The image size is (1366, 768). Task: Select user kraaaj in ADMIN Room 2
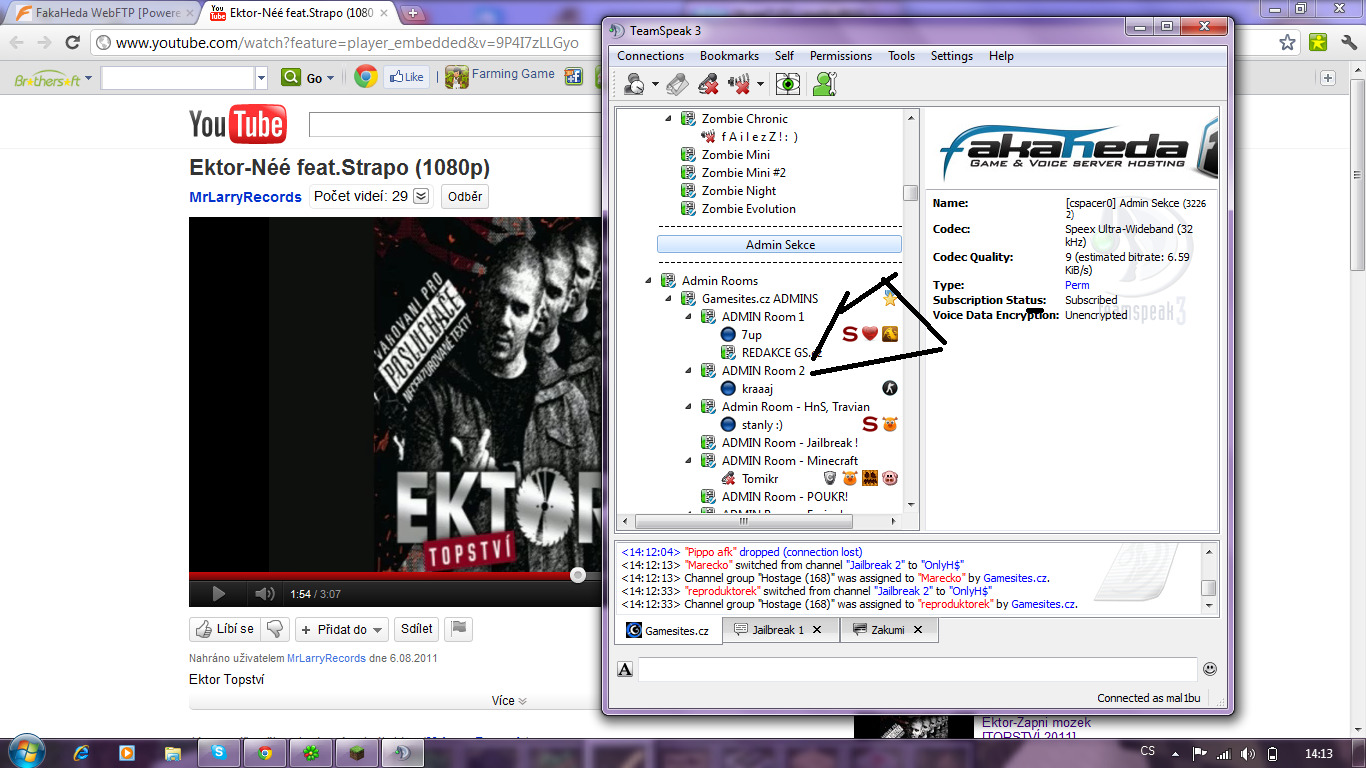point(757,389)
